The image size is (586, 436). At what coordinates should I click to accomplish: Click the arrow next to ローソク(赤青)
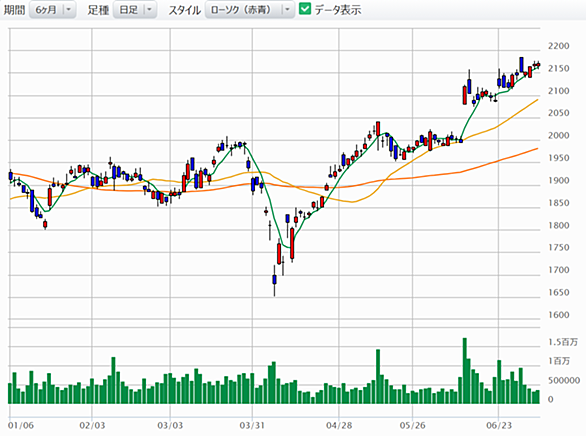(x=287, y=10)
